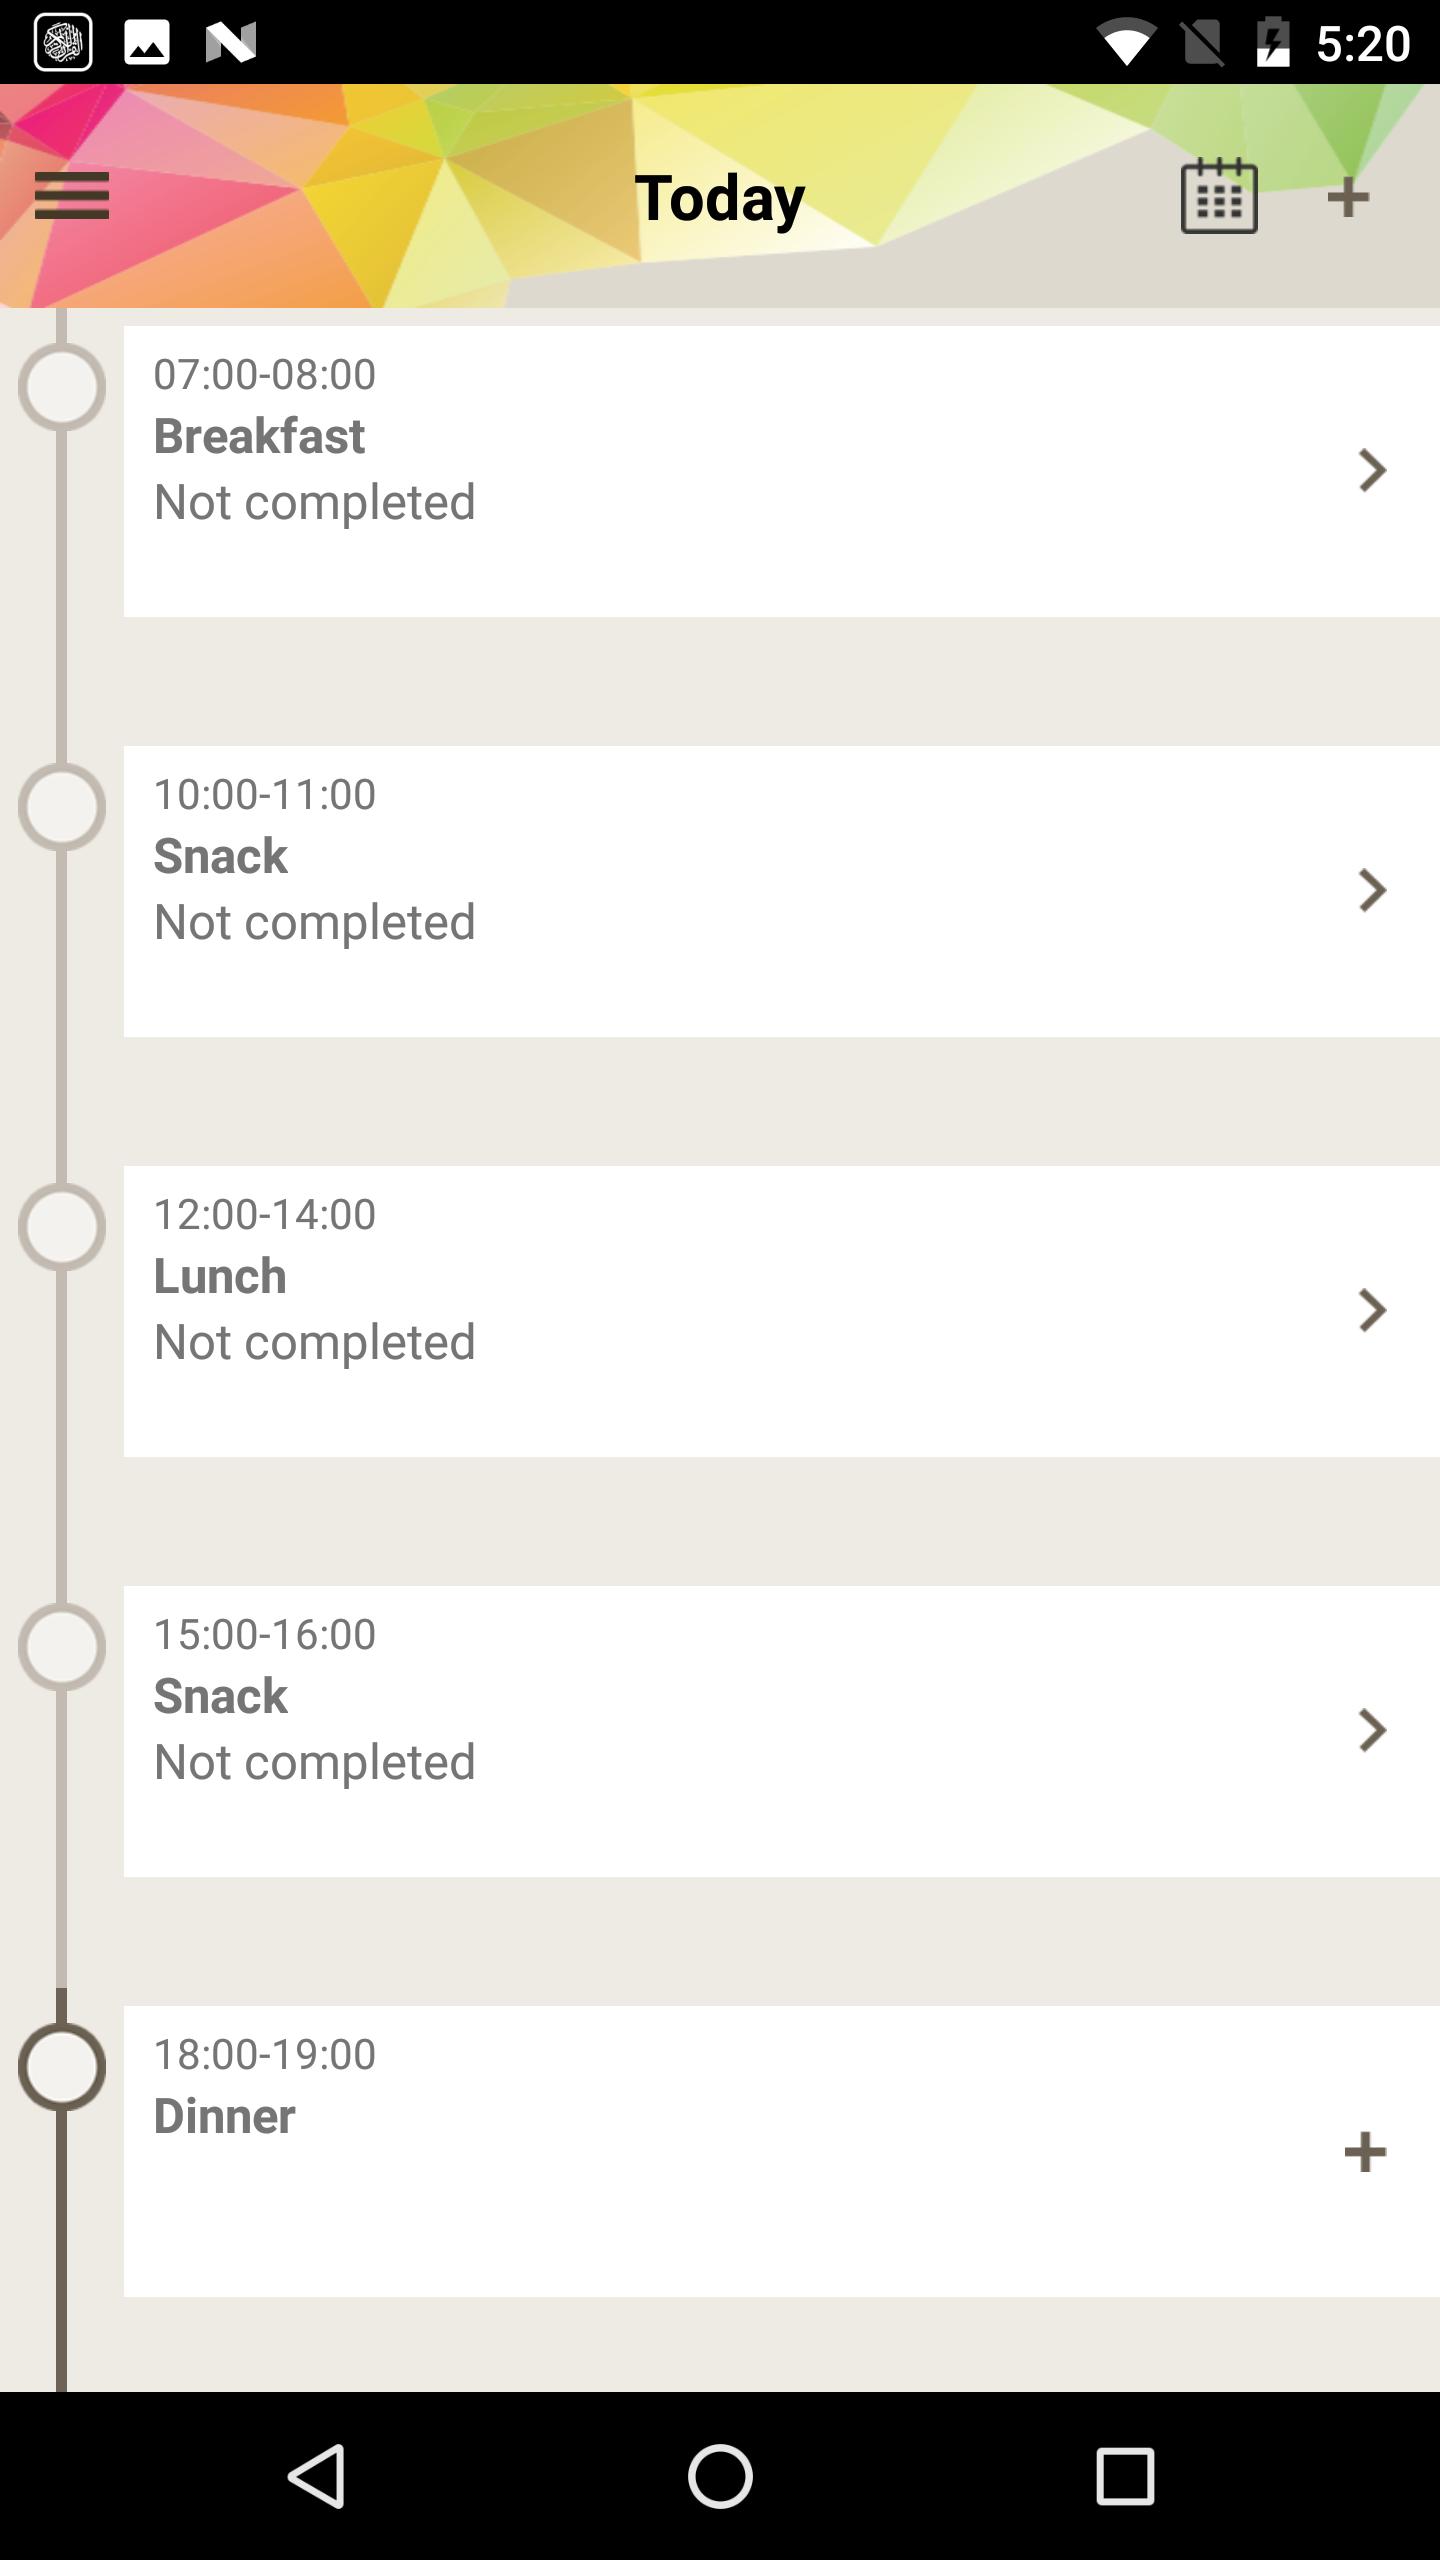Tap the Today header title

pos(719,198)
